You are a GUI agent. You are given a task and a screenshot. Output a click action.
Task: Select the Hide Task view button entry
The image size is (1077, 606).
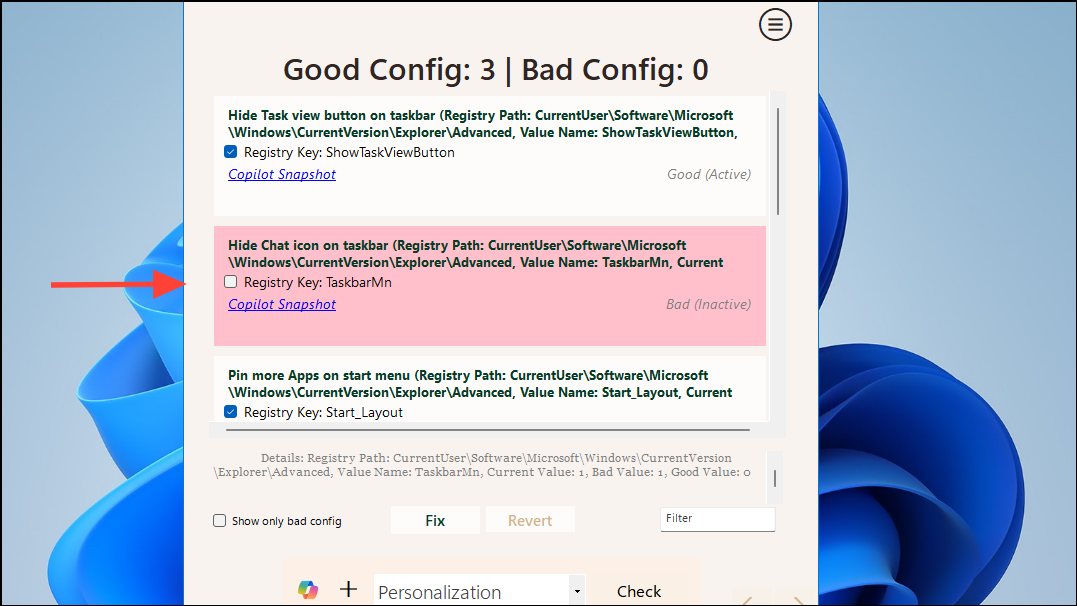tap(490, 156)
